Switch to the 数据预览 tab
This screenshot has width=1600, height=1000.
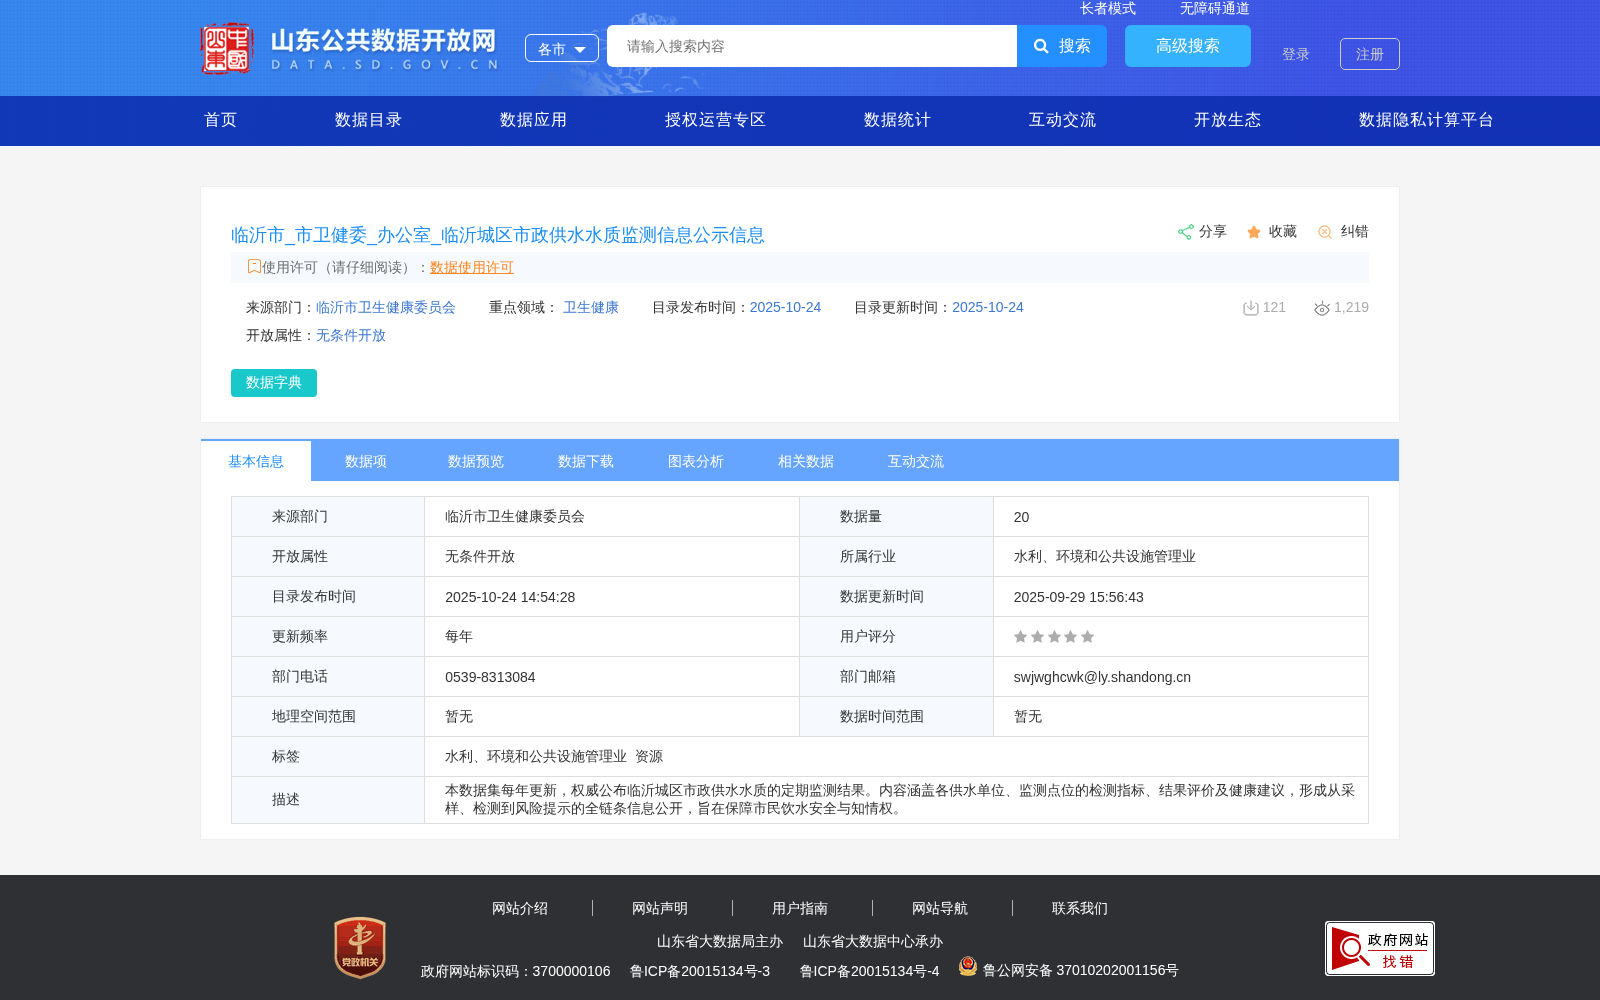pyautogui.click(x=476, y=461)
